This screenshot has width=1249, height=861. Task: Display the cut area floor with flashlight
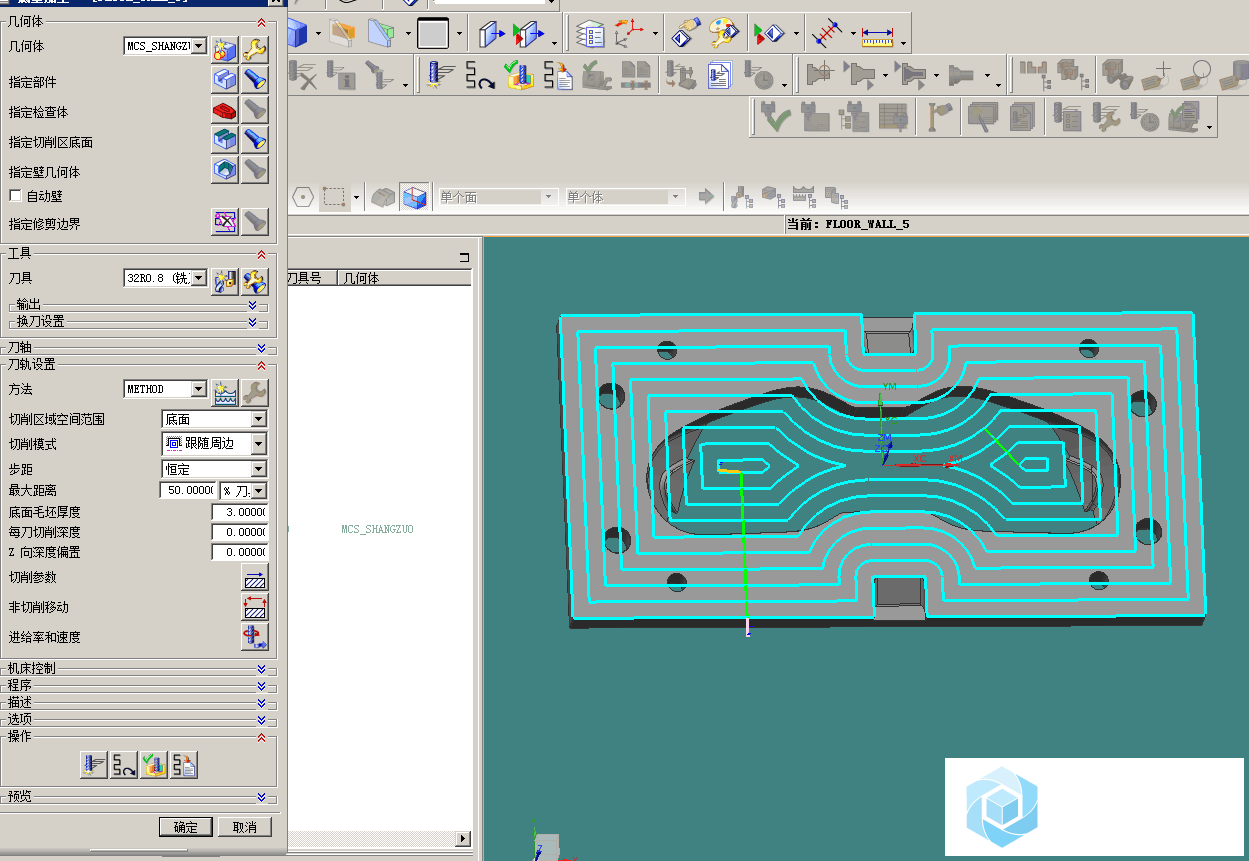255,140
